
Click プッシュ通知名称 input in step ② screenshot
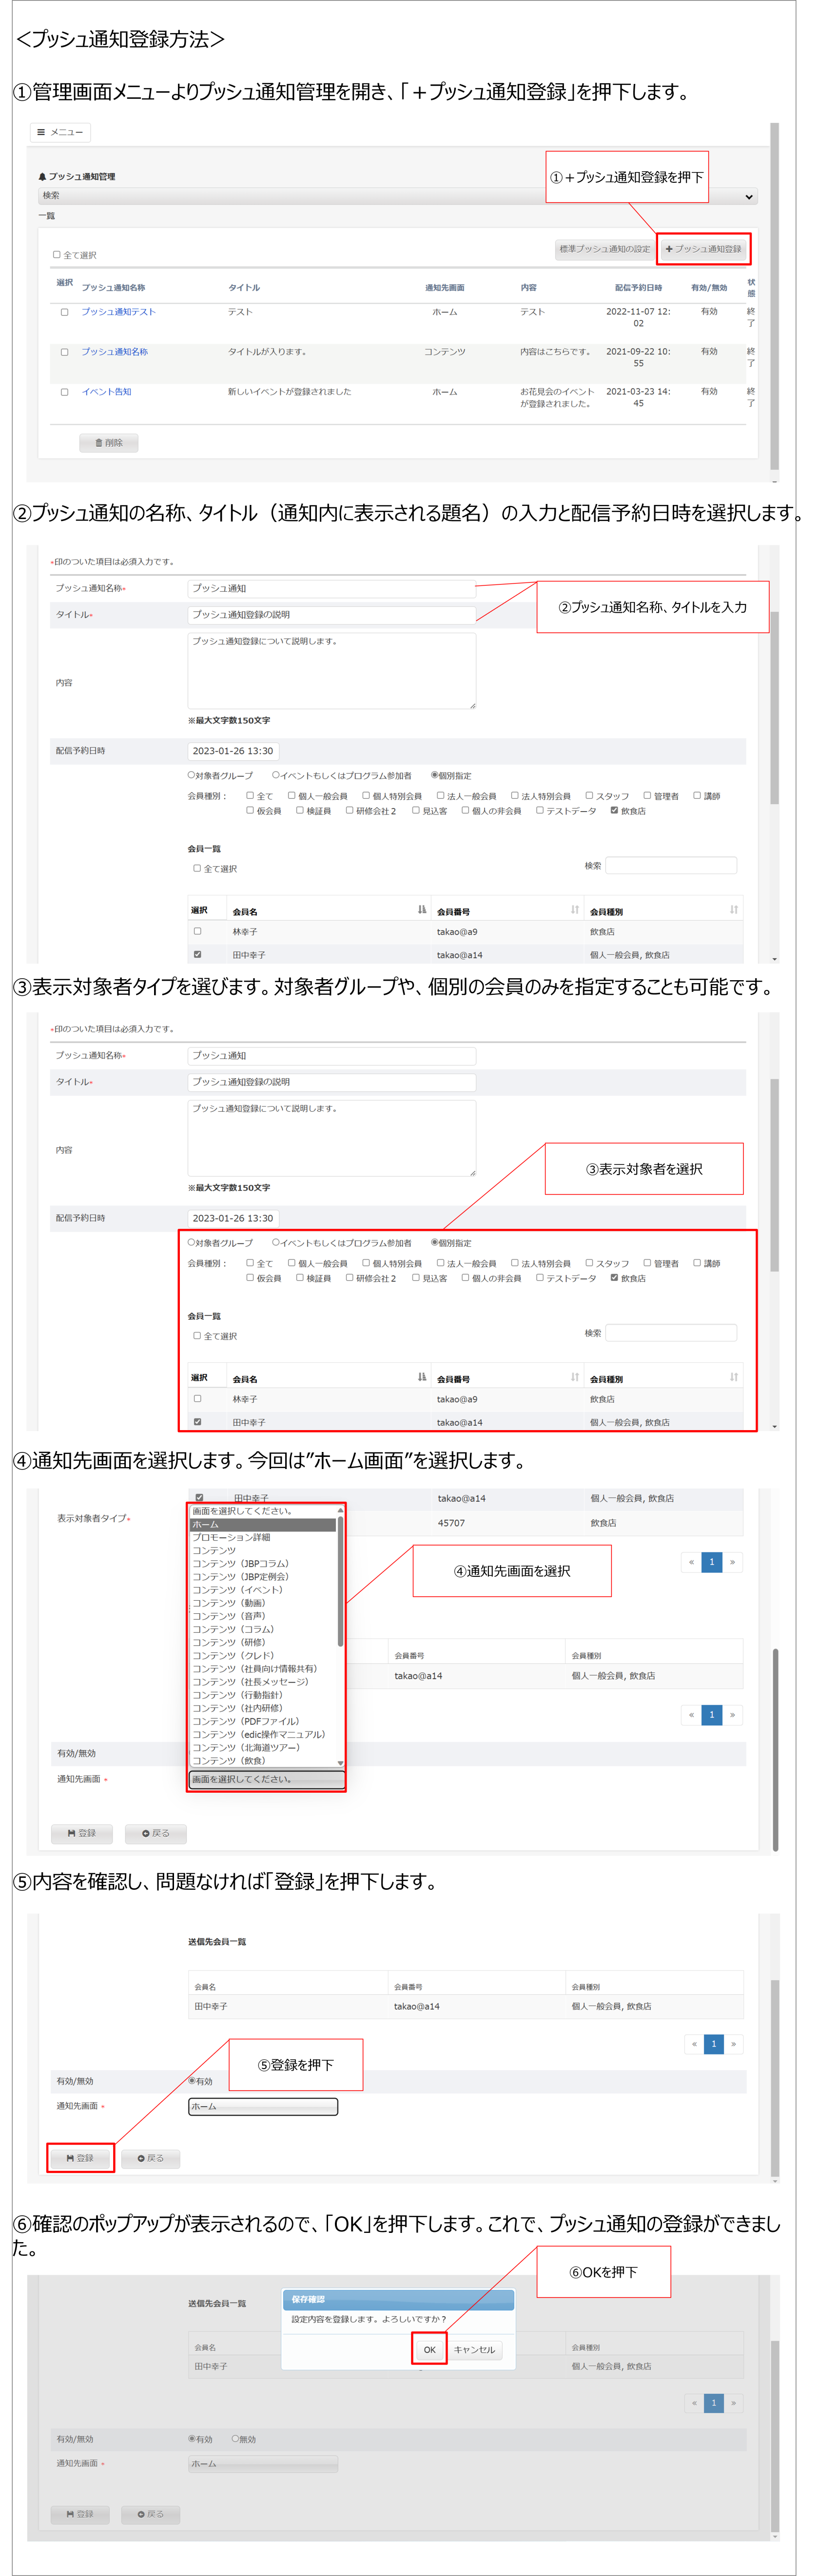pyautogui.click(x=331, y=589)
